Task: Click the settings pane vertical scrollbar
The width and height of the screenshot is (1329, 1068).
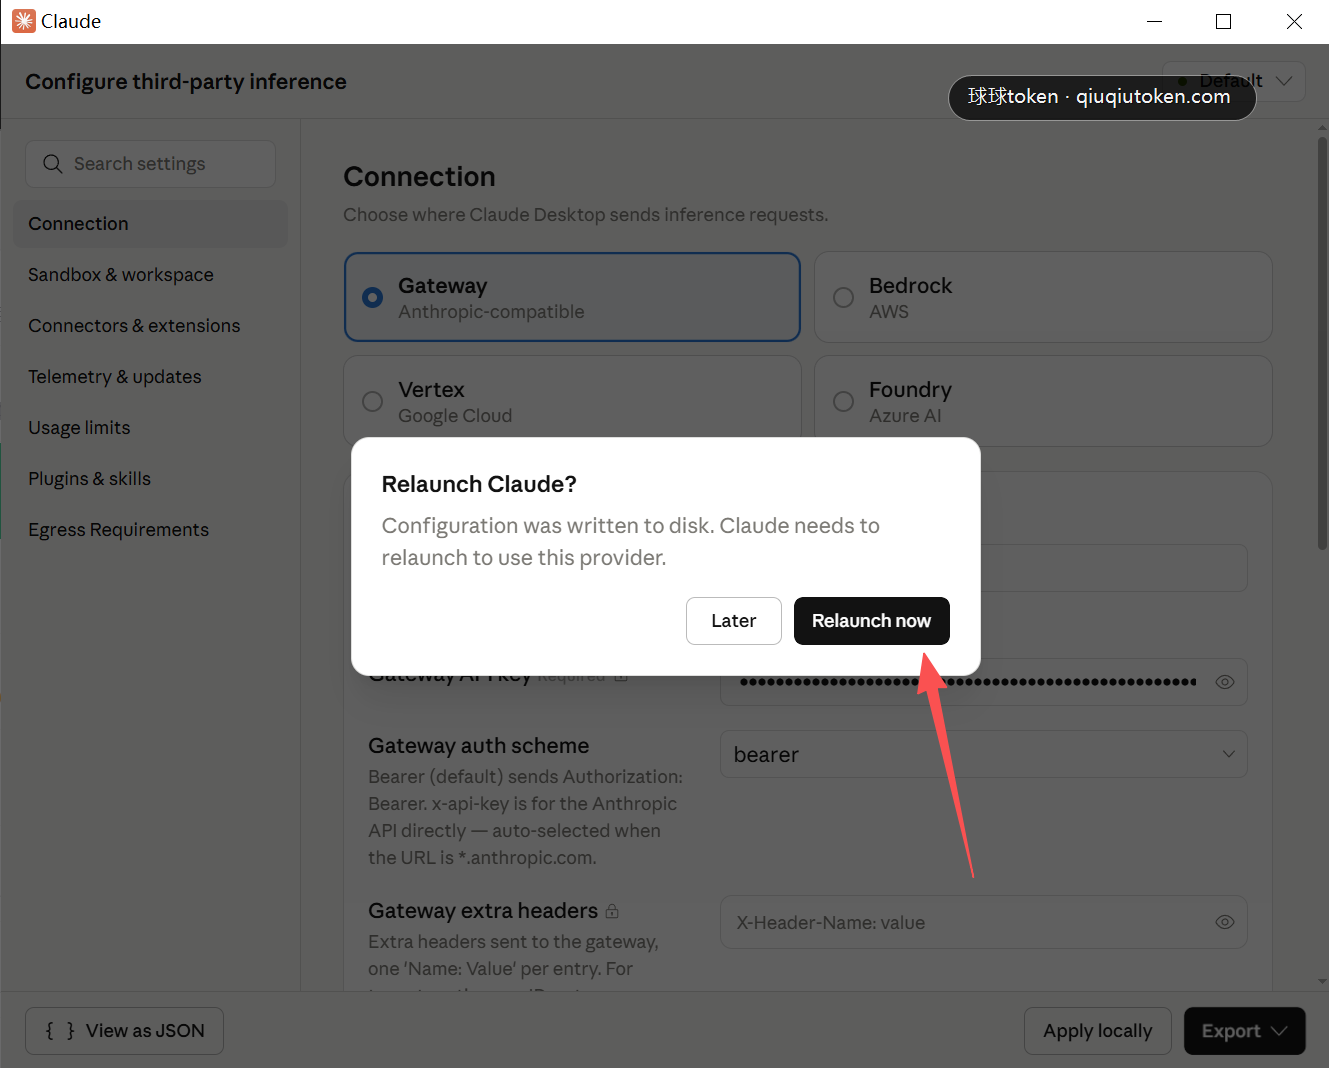Action: coord(1322,342)
